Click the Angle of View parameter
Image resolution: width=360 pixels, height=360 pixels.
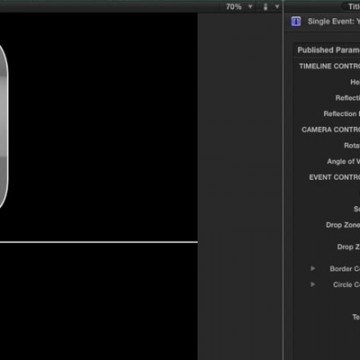click(x=343, y=161)
